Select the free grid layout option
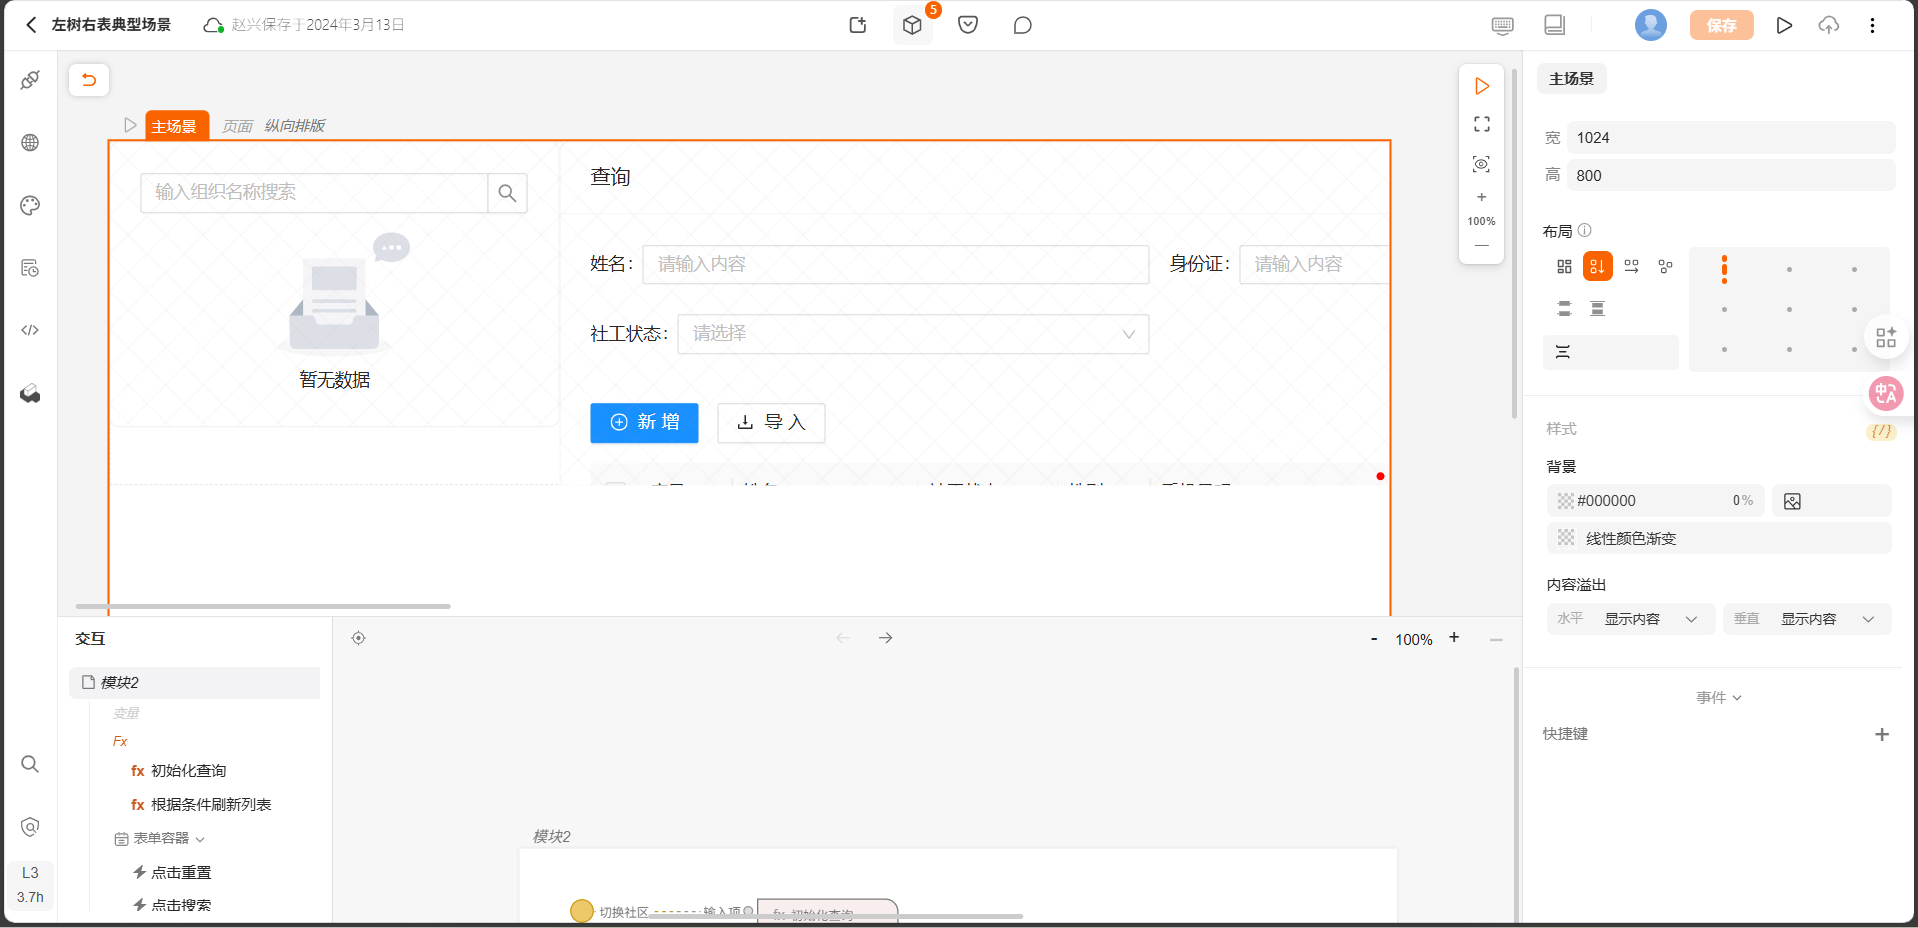1918x928 pixels. (1564, 267)
